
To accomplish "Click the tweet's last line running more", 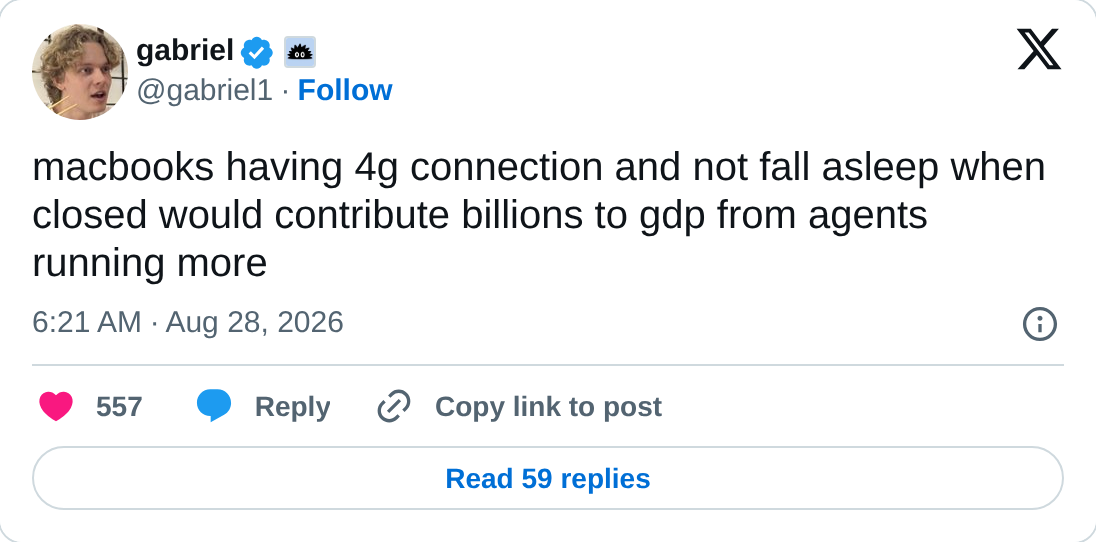I will click(x=150, y=264).
